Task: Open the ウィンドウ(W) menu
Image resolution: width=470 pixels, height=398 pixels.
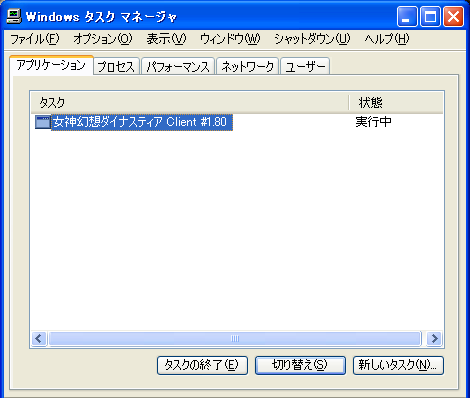Action: [230, 39]
